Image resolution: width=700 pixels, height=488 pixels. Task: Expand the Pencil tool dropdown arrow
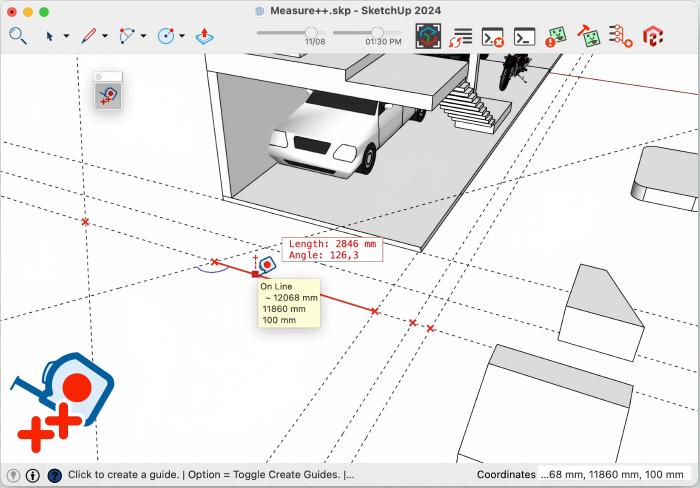[x=105, y=36]
